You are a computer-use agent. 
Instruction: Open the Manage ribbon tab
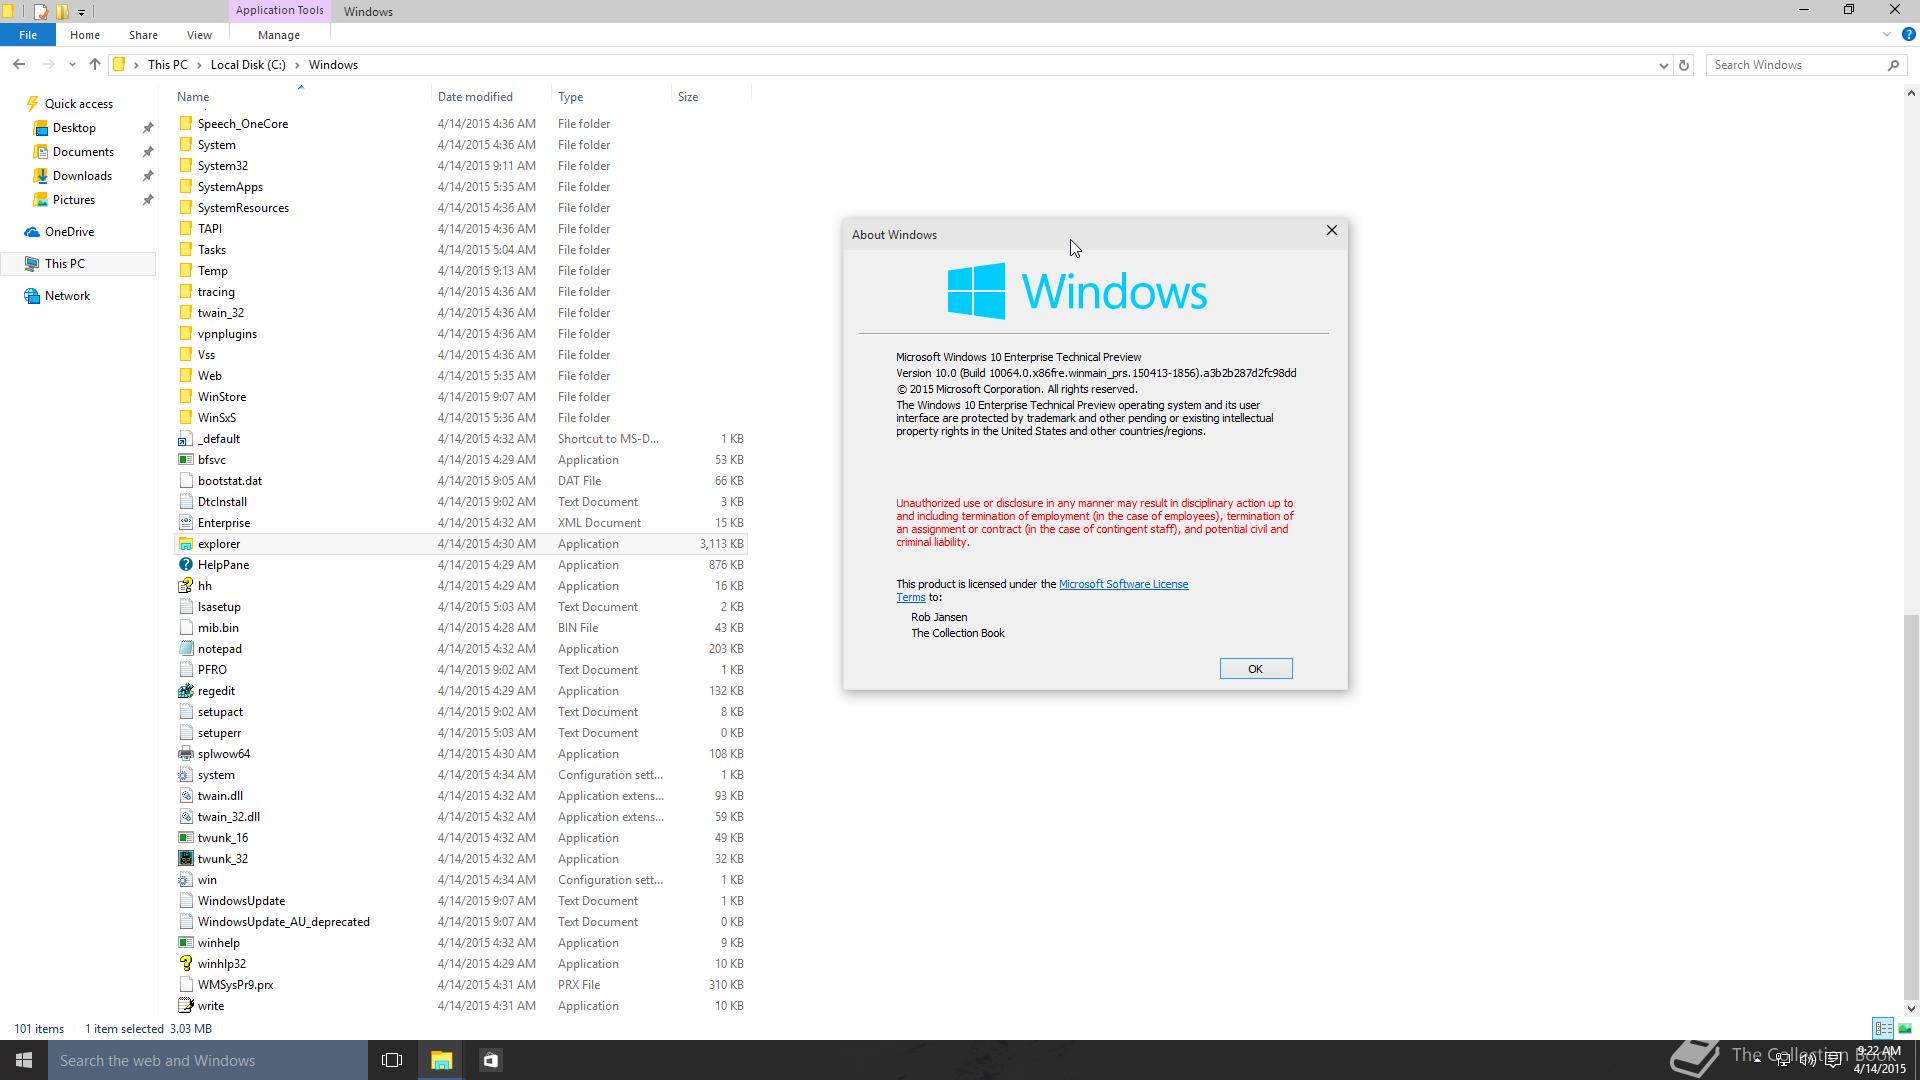(279, 35)
